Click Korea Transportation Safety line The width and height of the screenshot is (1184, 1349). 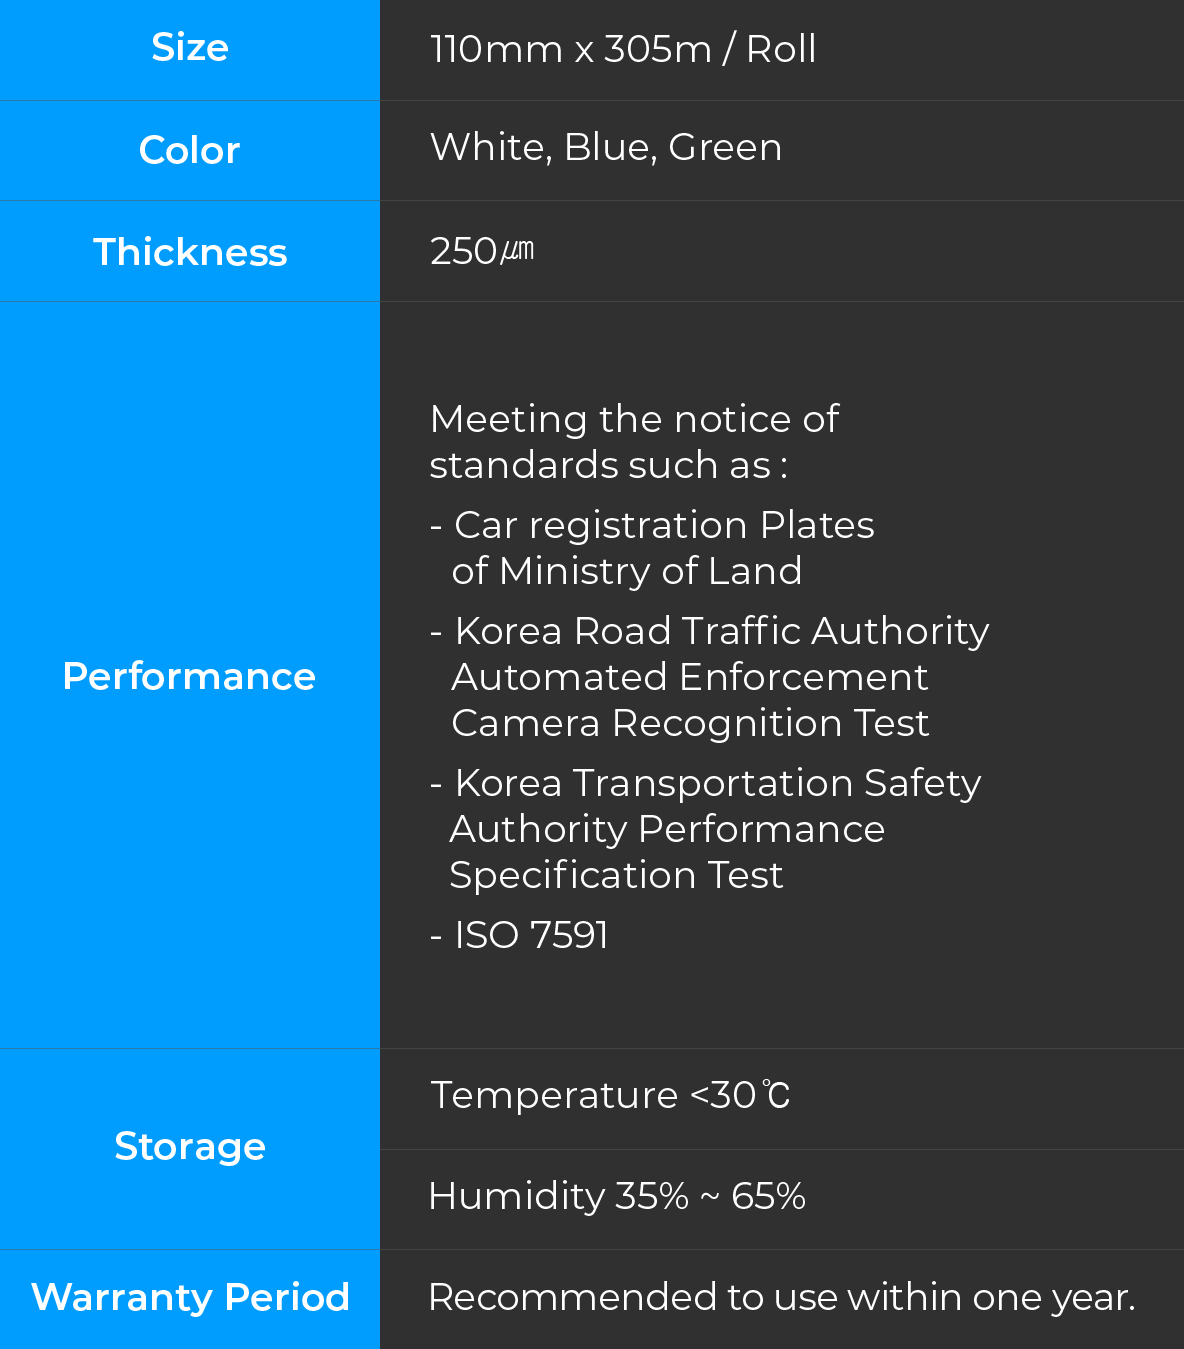(706, 783)
